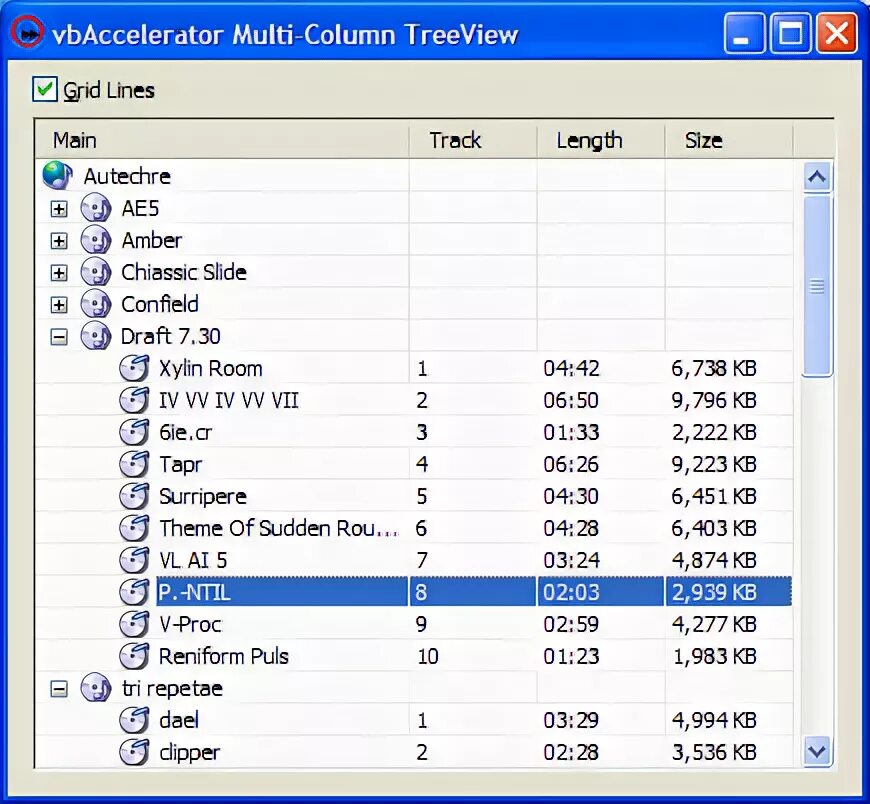This screenshot has height=804, width=870.
Task: Select the Tapr track
Action: point(180,464)
